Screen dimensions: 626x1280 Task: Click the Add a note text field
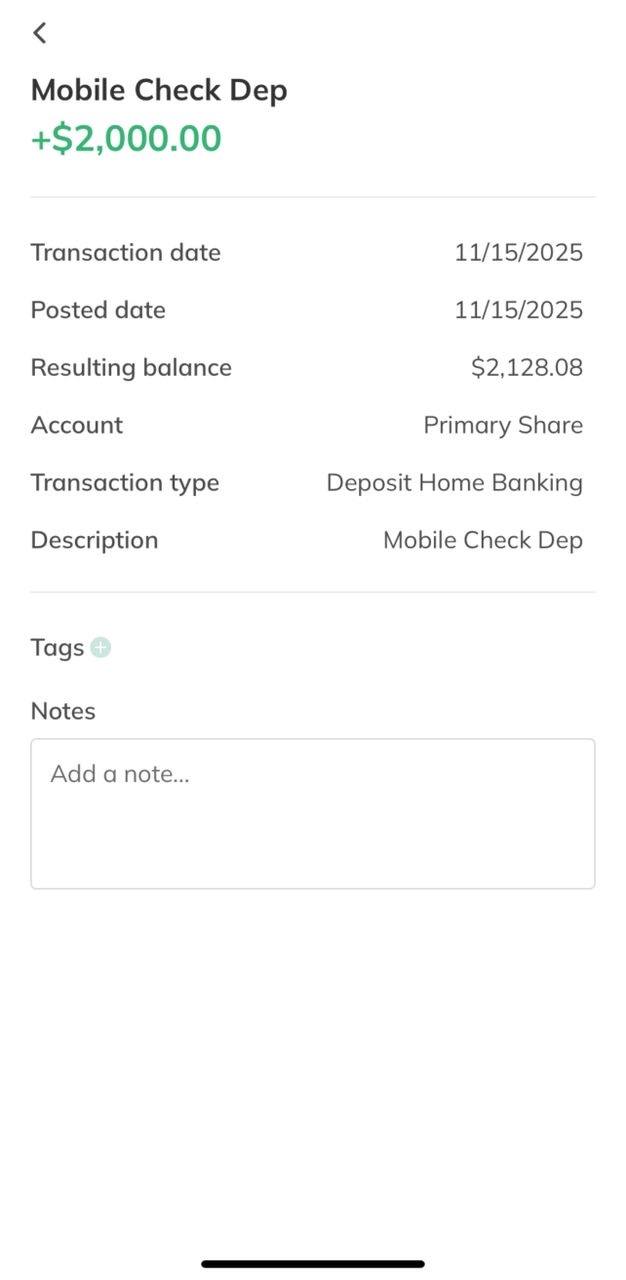click(x=312, y=813)
